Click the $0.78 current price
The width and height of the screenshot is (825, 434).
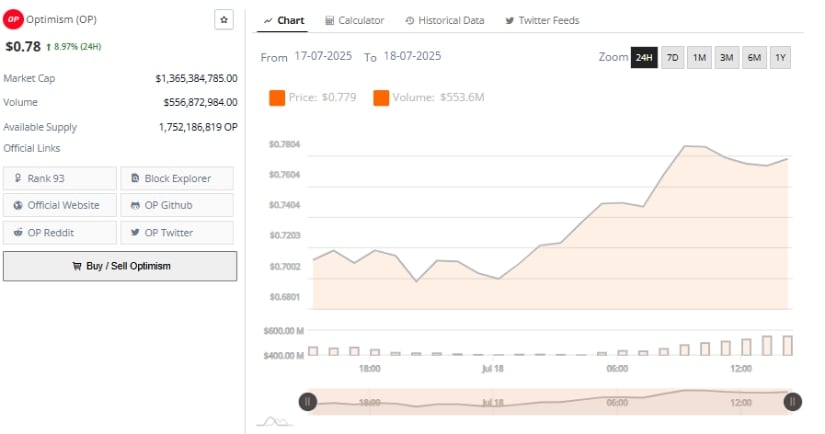coord(23,47)
